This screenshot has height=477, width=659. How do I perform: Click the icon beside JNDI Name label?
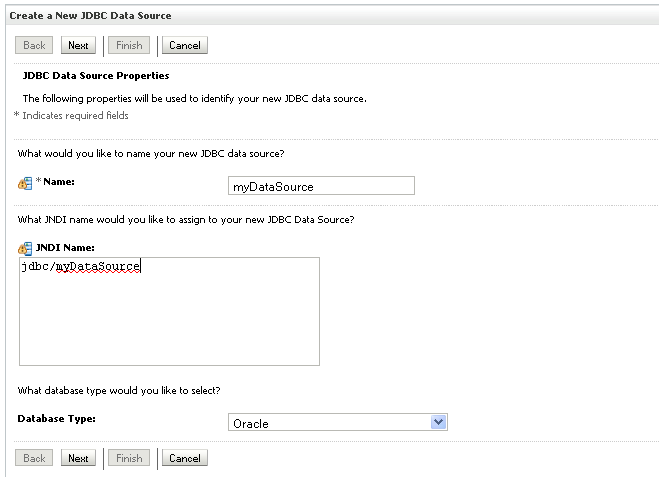coord(25,248)
